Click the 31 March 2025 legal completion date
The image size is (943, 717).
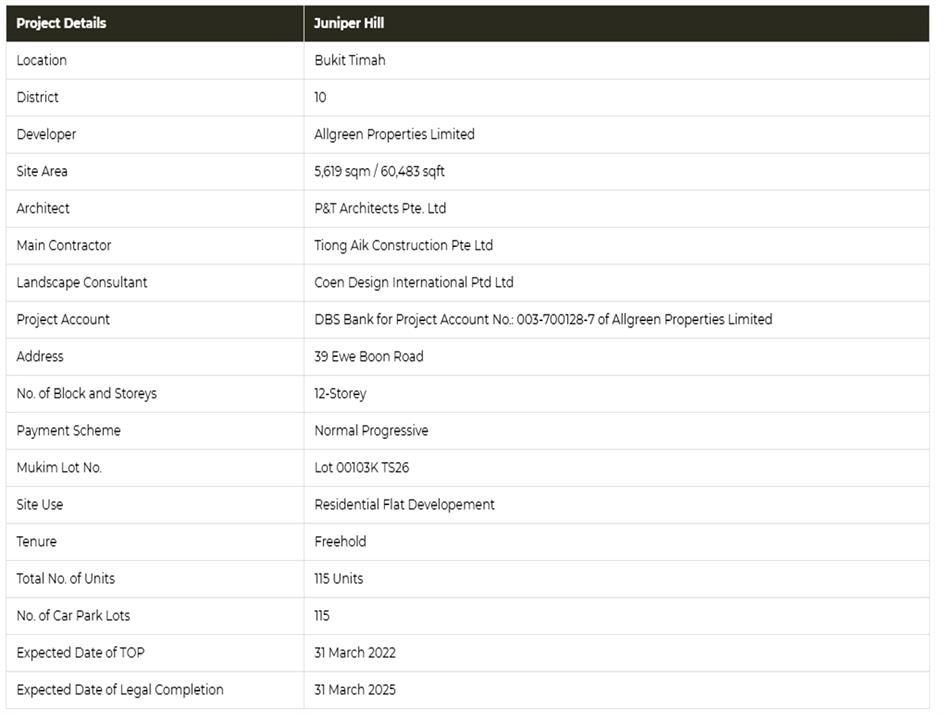[x=355, y=689]
